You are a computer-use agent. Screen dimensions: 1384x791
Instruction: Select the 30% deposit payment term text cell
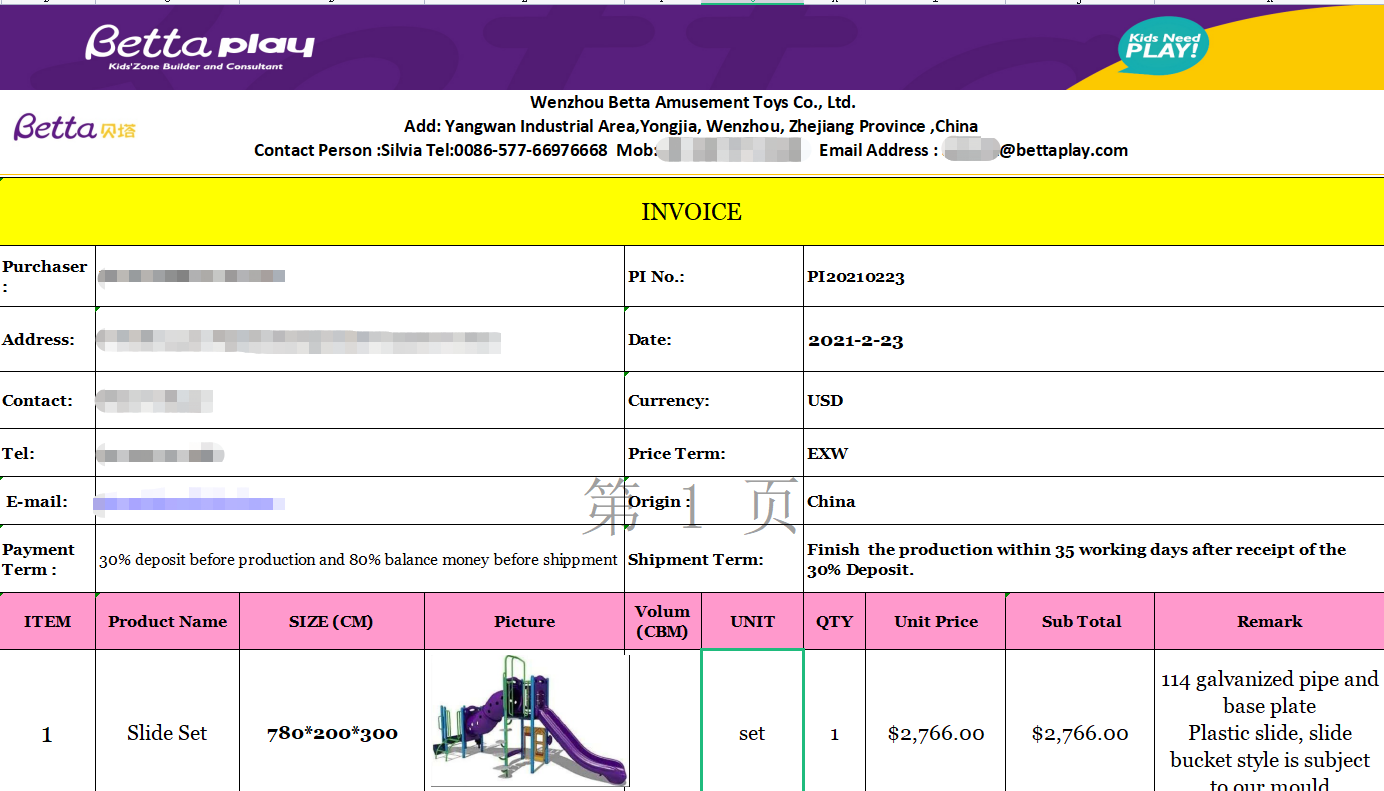(358, 560)
